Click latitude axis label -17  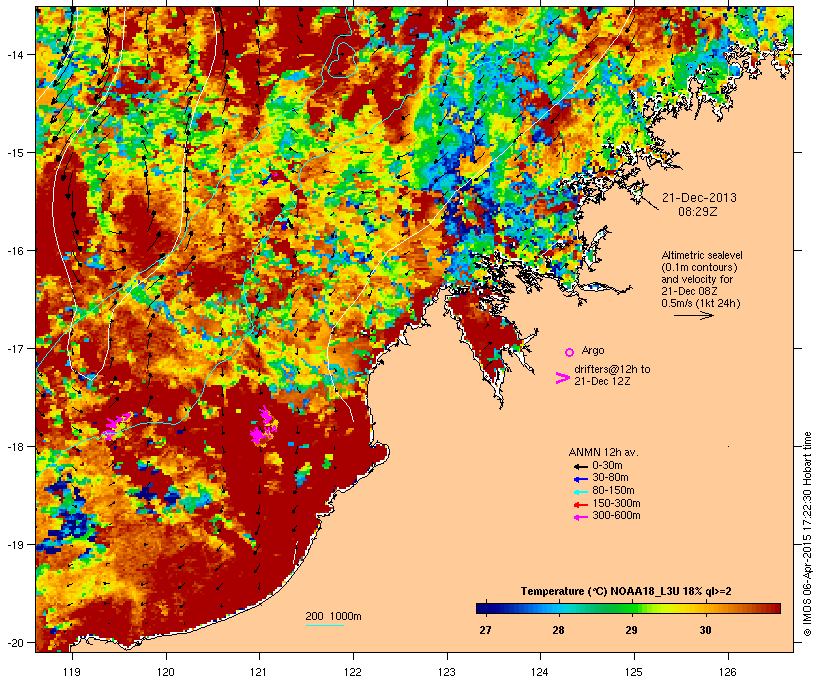coord(14,348)
